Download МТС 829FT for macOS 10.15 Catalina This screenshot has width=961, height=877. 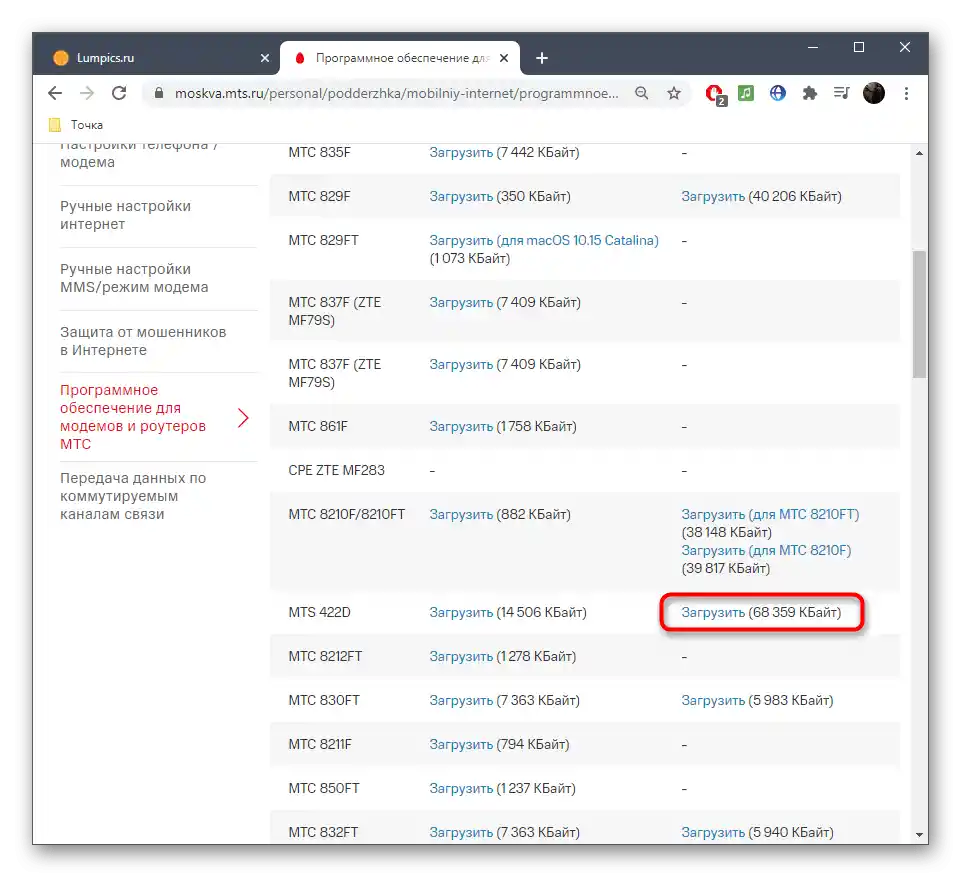544,240
